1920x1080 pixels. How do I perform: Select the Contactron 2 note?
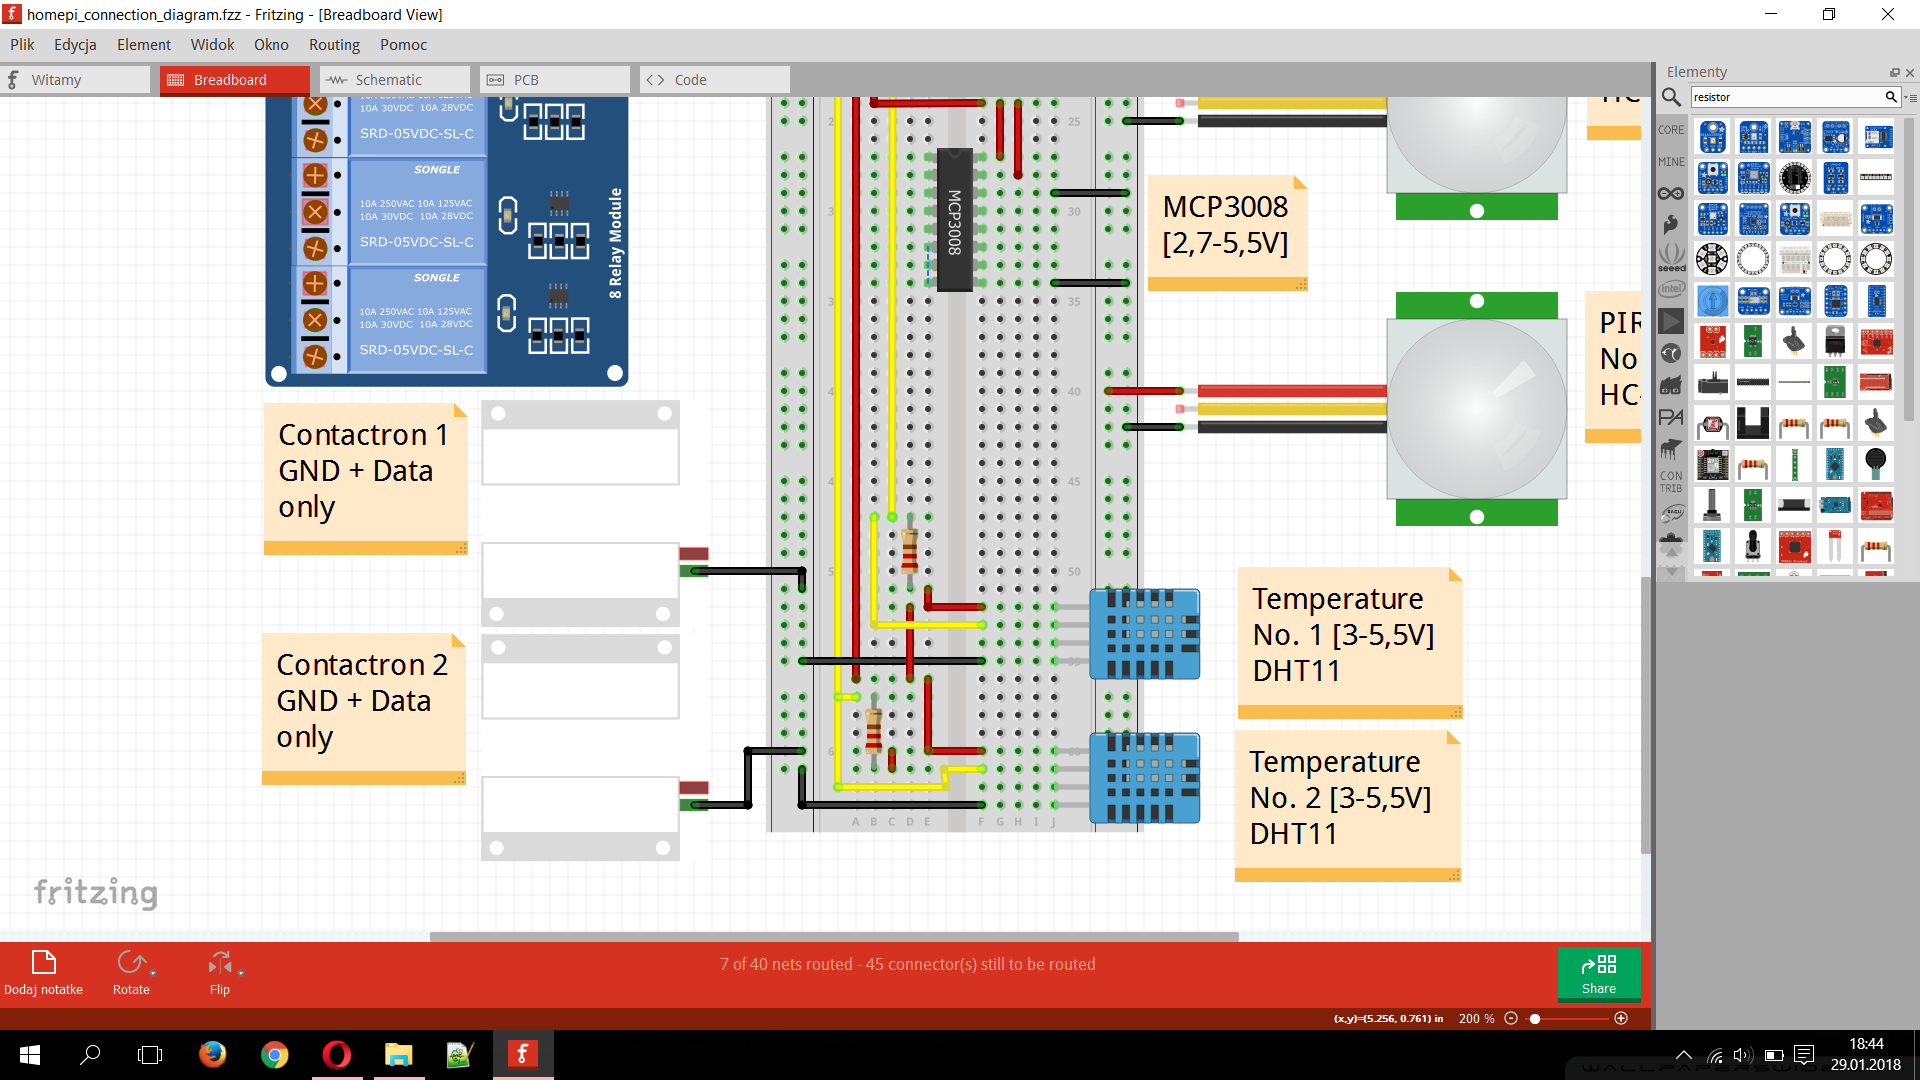364,709
